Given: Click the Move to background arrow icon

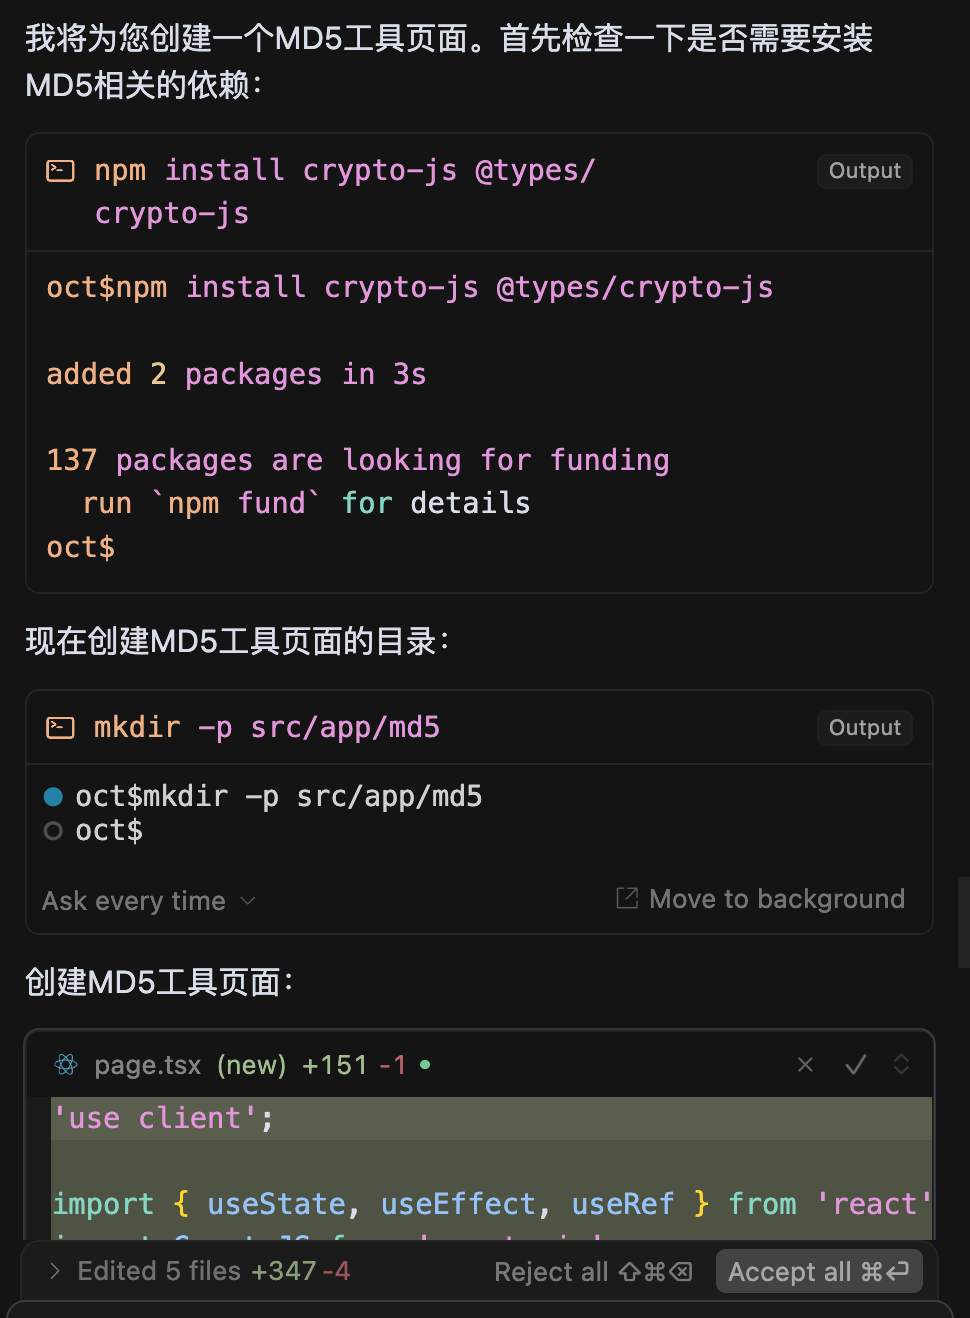Looking at the screenshot, I should pyautogui.click(x=627, y=899).
